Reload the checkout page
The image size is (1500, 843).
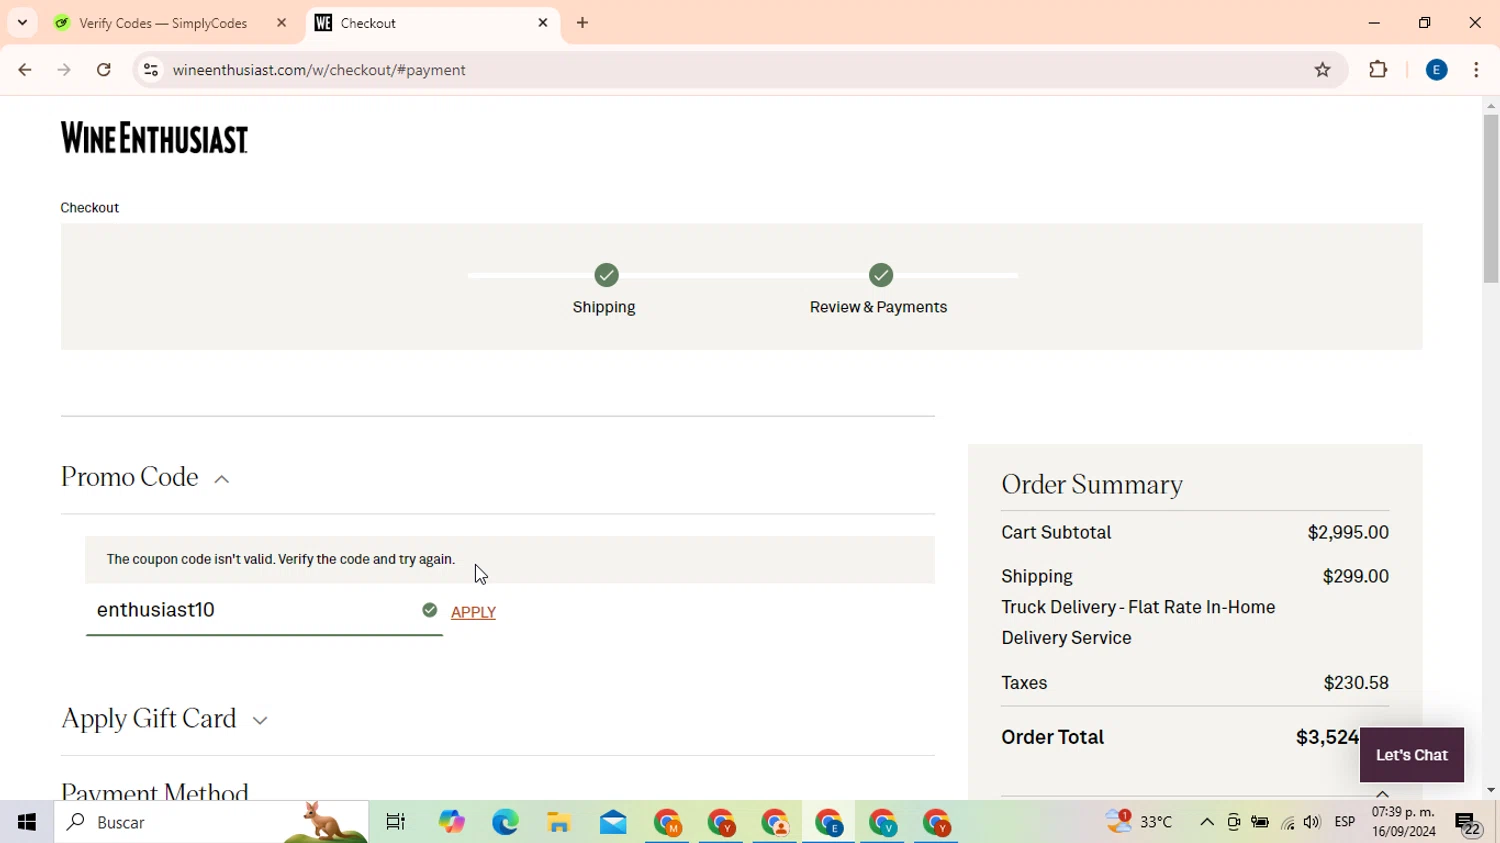pos(104,70)
